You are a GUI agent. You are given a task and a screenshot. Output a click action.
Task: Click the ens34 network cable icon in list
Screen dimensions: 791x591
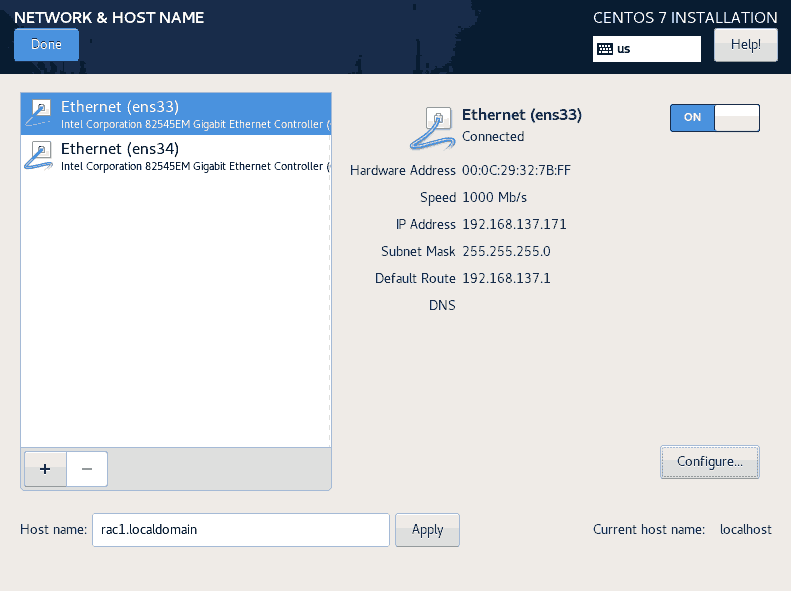[38, 155]
